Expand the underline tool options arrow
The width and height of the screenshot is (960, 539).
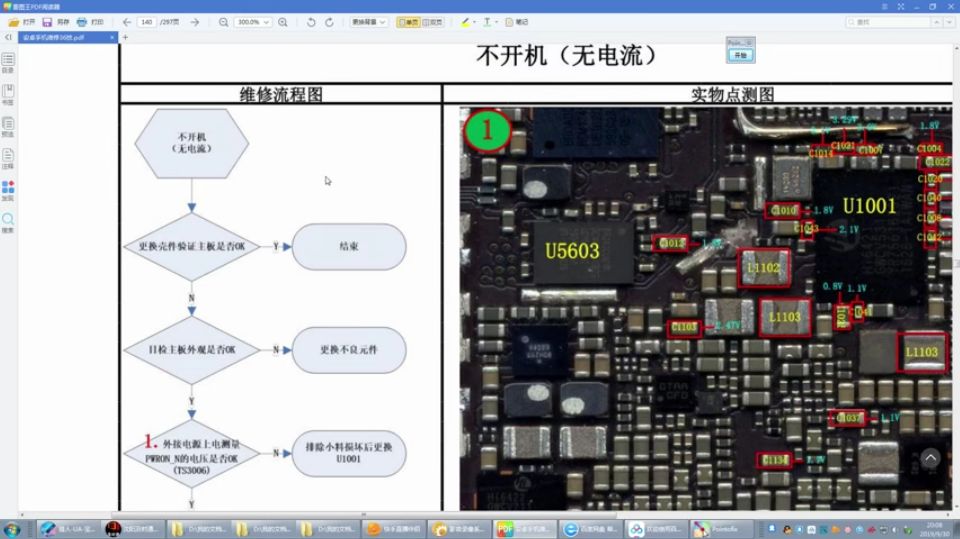tap(497, 22)
